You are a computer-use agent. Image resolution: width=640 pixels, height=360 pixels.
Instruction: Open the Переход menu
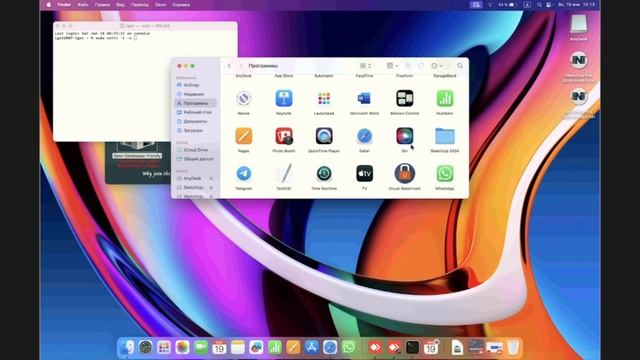pos(140,5)
